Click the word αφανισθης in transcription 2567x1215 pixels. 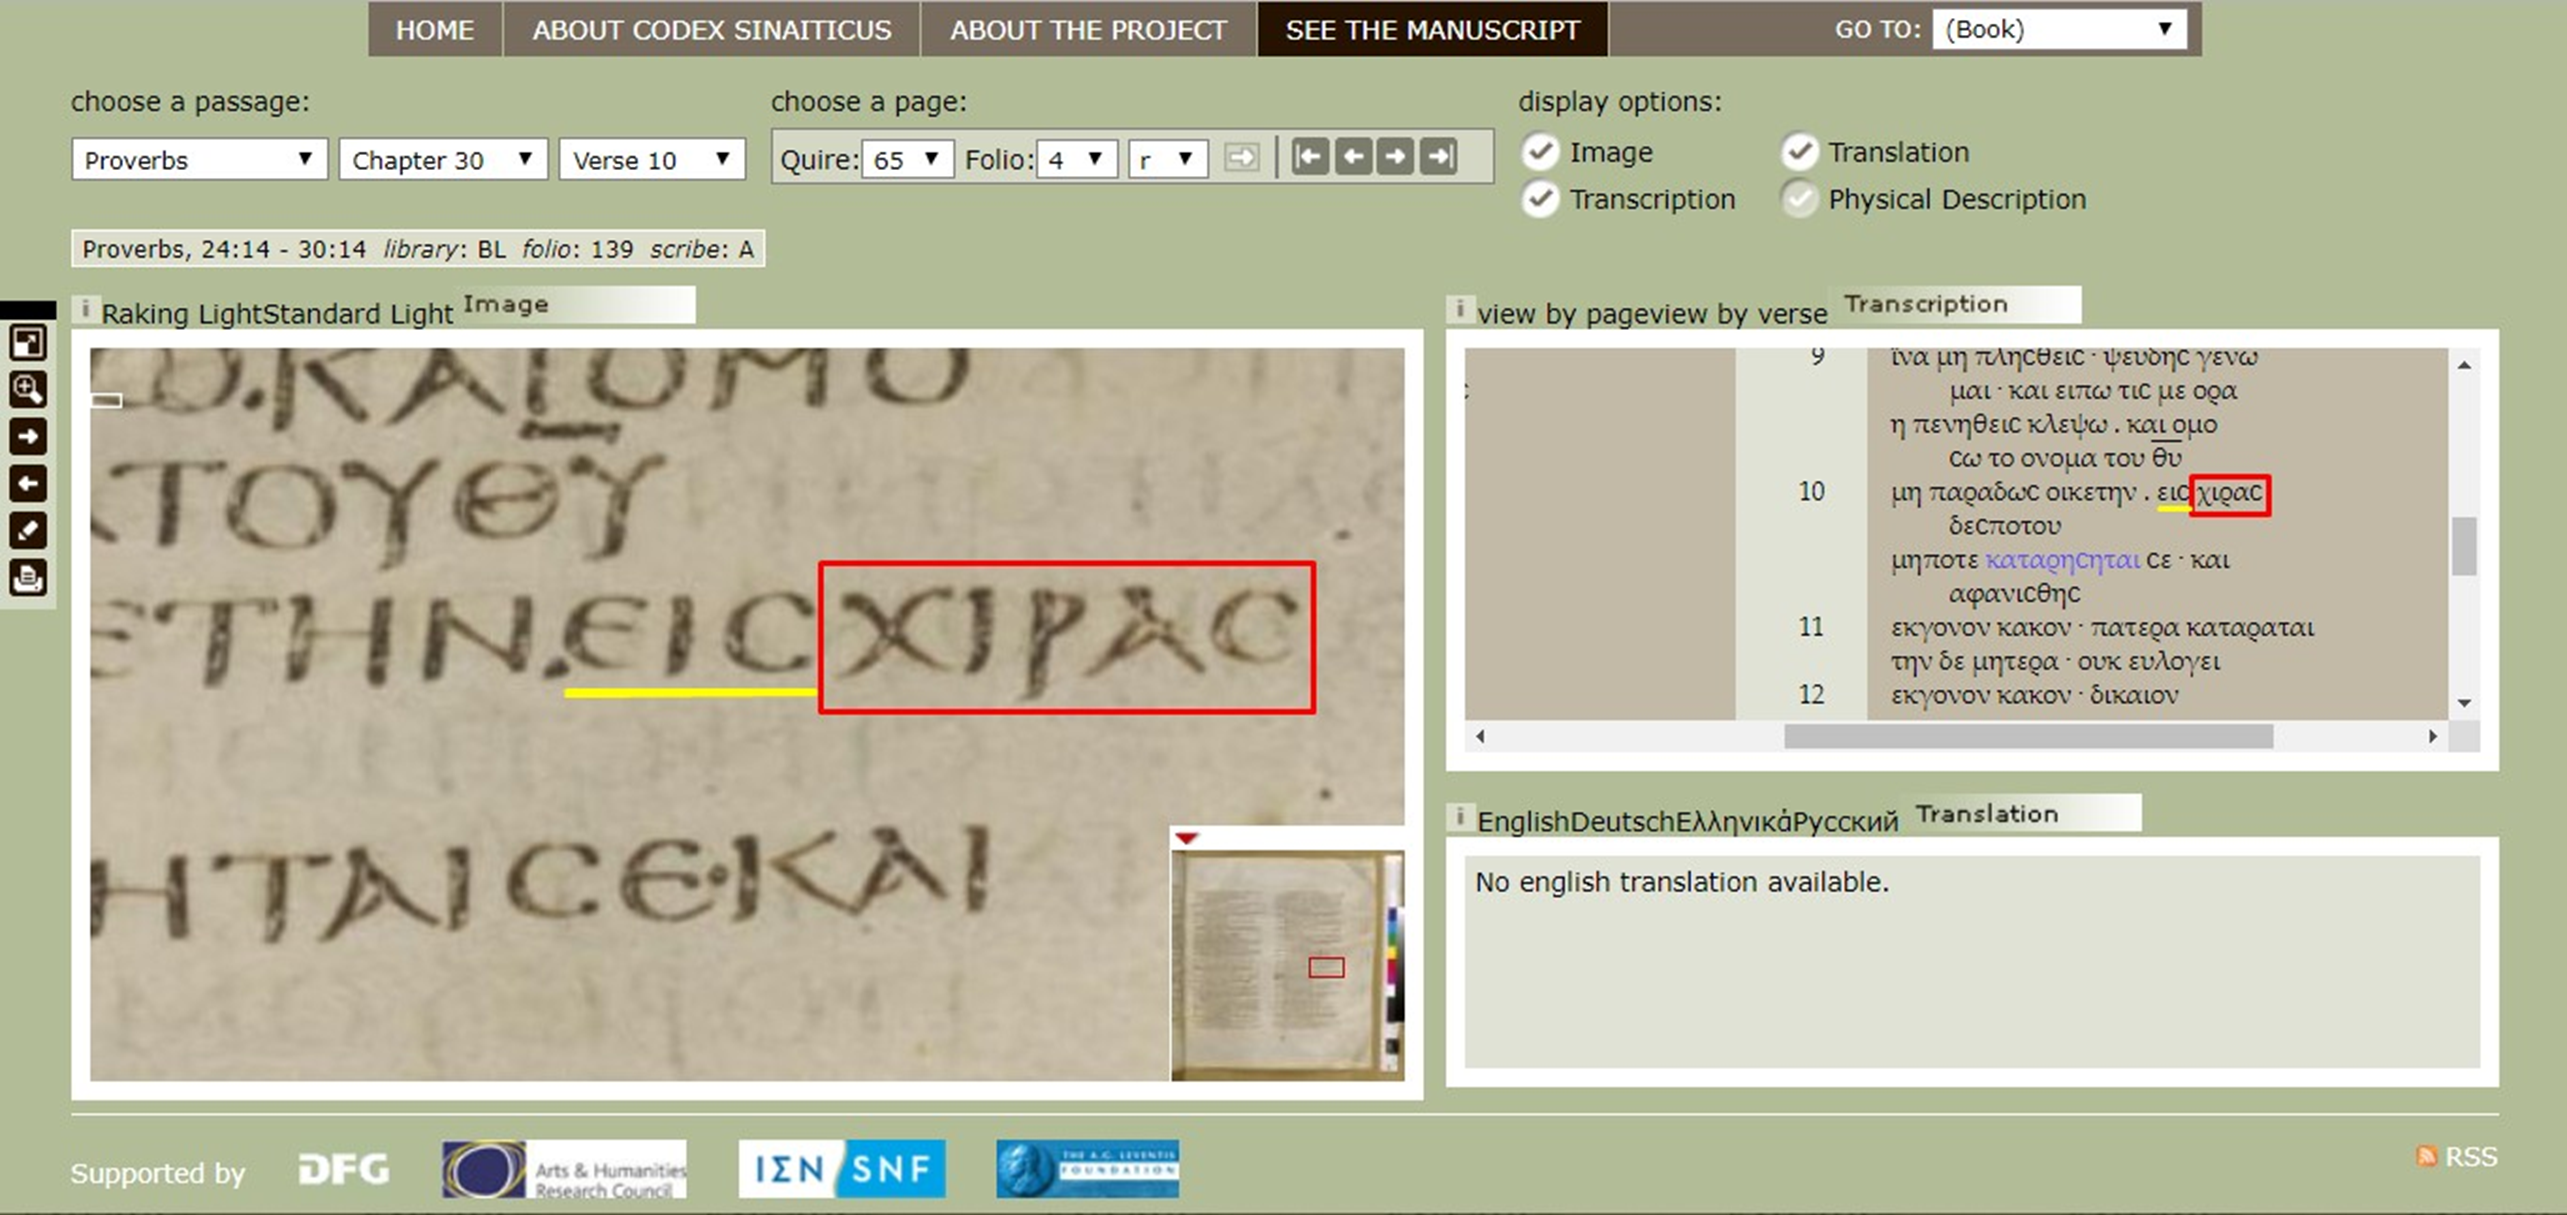tap(2014, 594)
